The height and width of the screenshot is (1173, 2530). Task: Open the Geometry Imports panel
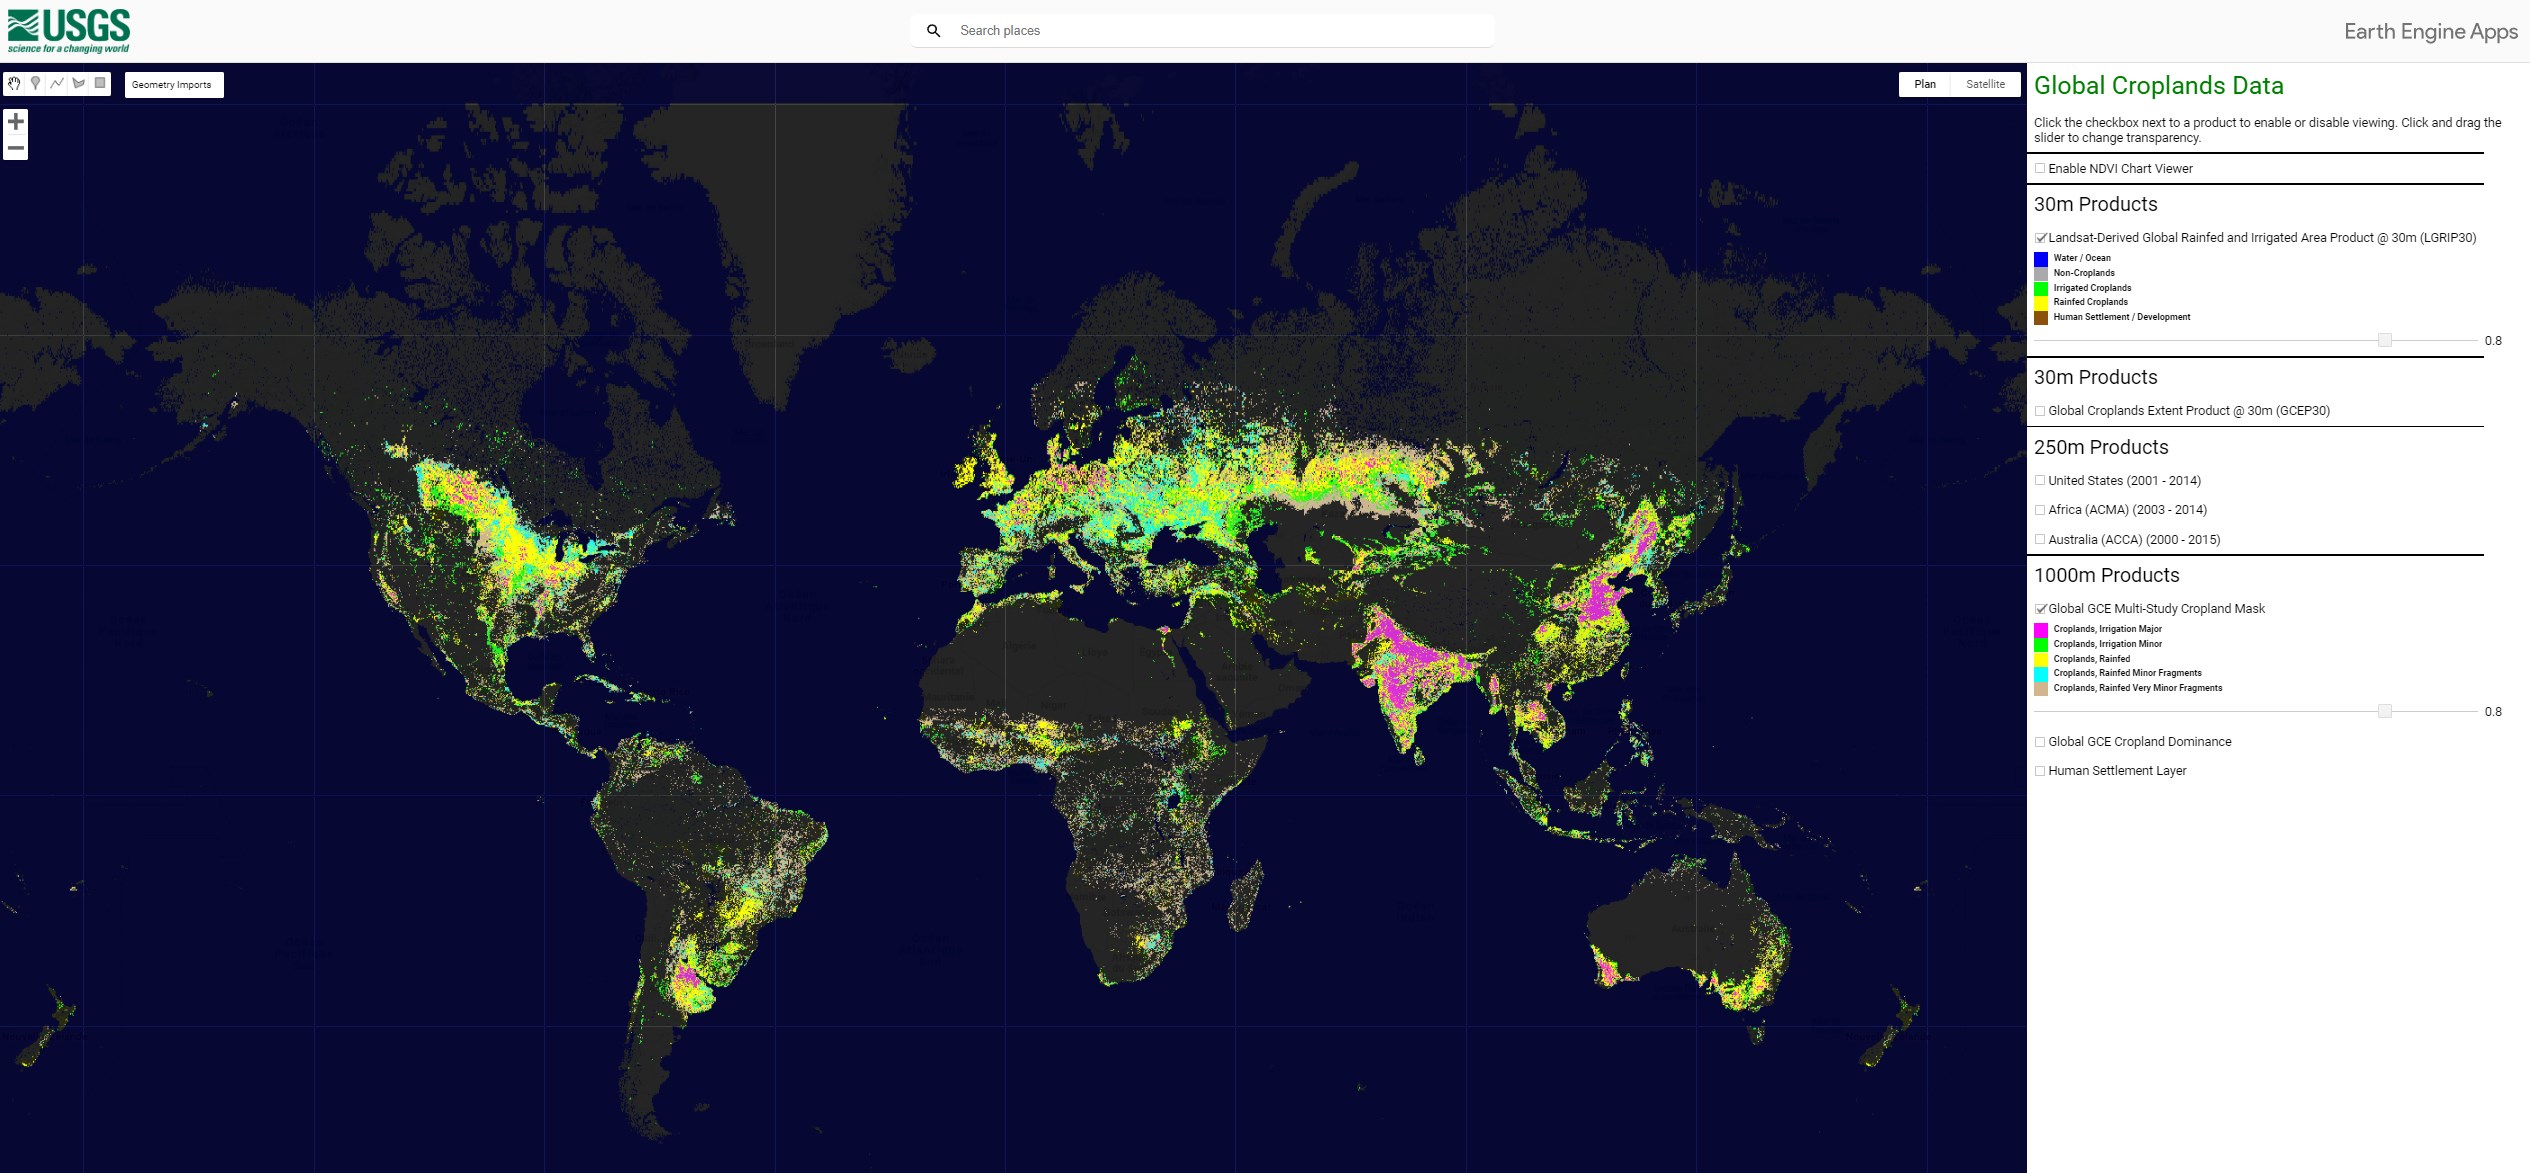[x=173, y=85]
